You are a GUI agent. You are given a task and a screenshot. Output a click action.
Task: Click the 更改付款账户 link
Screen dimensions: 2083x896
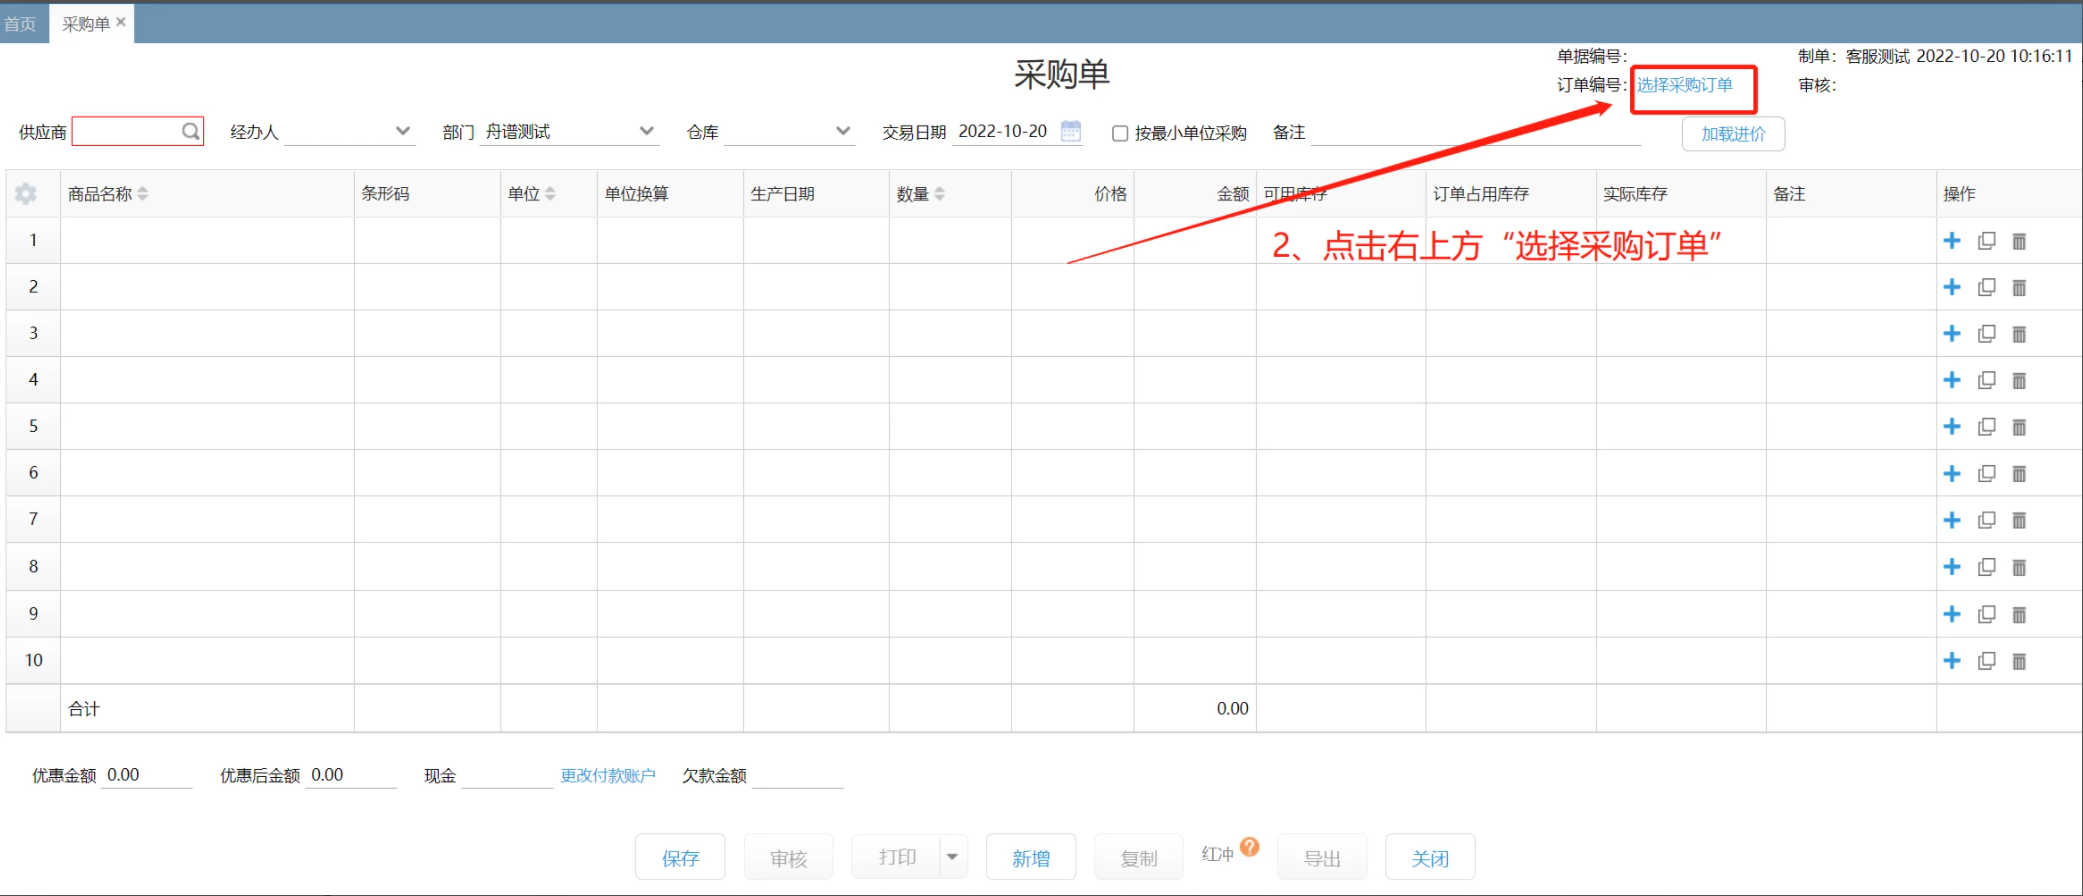point(608,776)
